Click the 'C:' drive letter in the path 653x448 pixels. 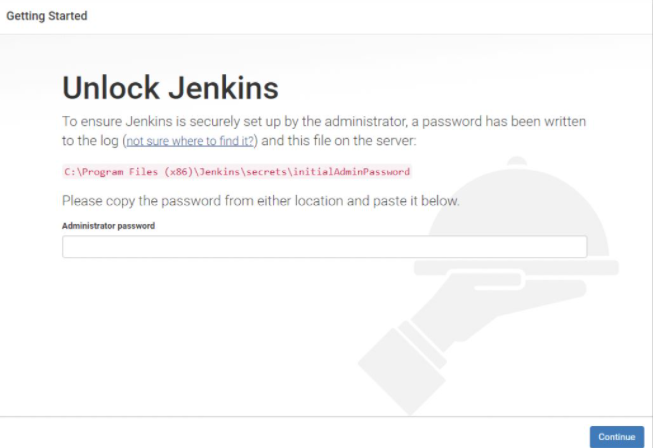tap(70, 172)
